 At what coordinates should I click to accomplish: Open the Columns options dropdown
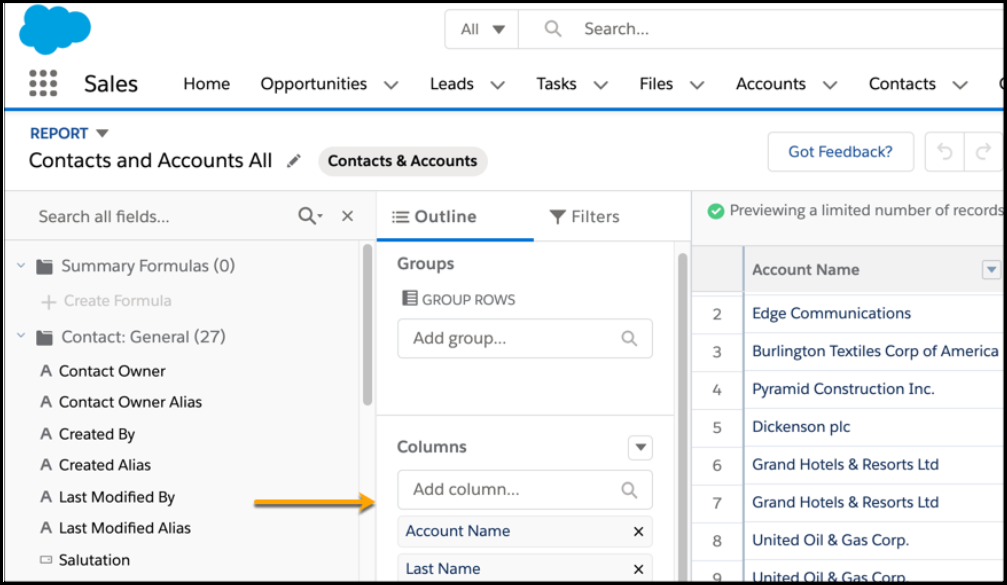[640, 447]
